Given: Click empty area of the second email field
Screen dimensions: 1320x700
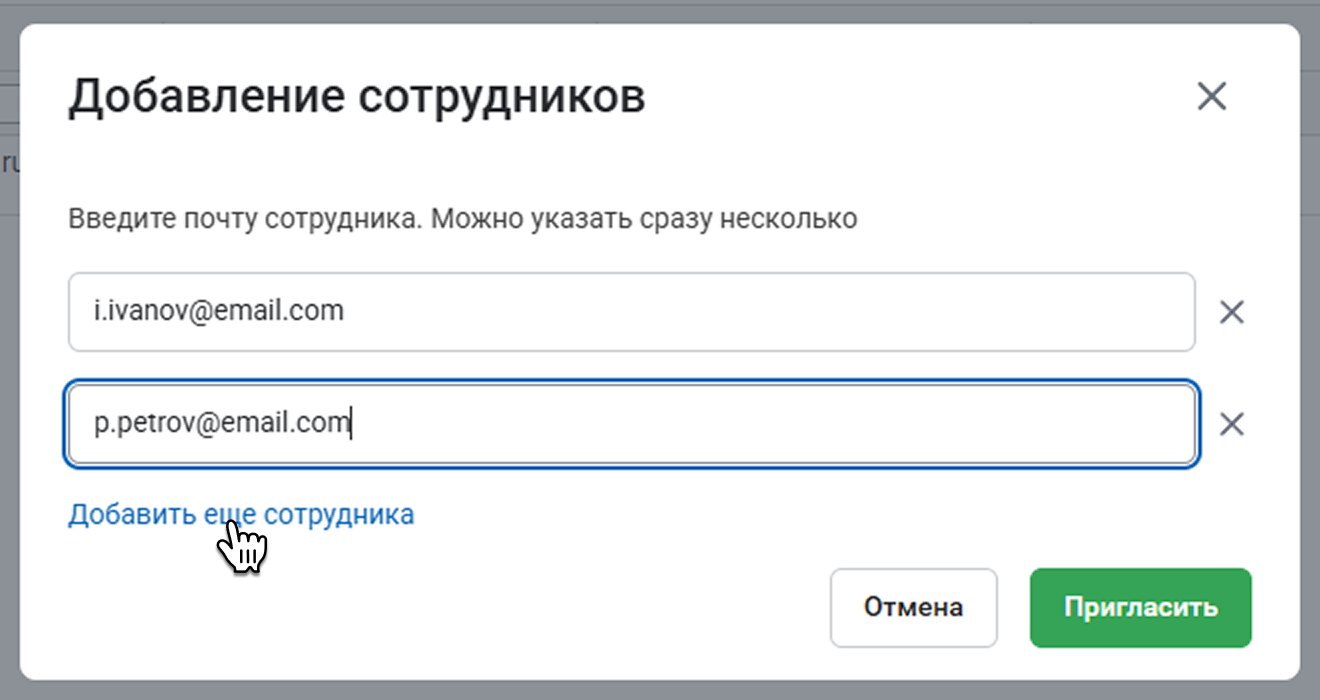Looking at the screenshot, I should (800, 424).
